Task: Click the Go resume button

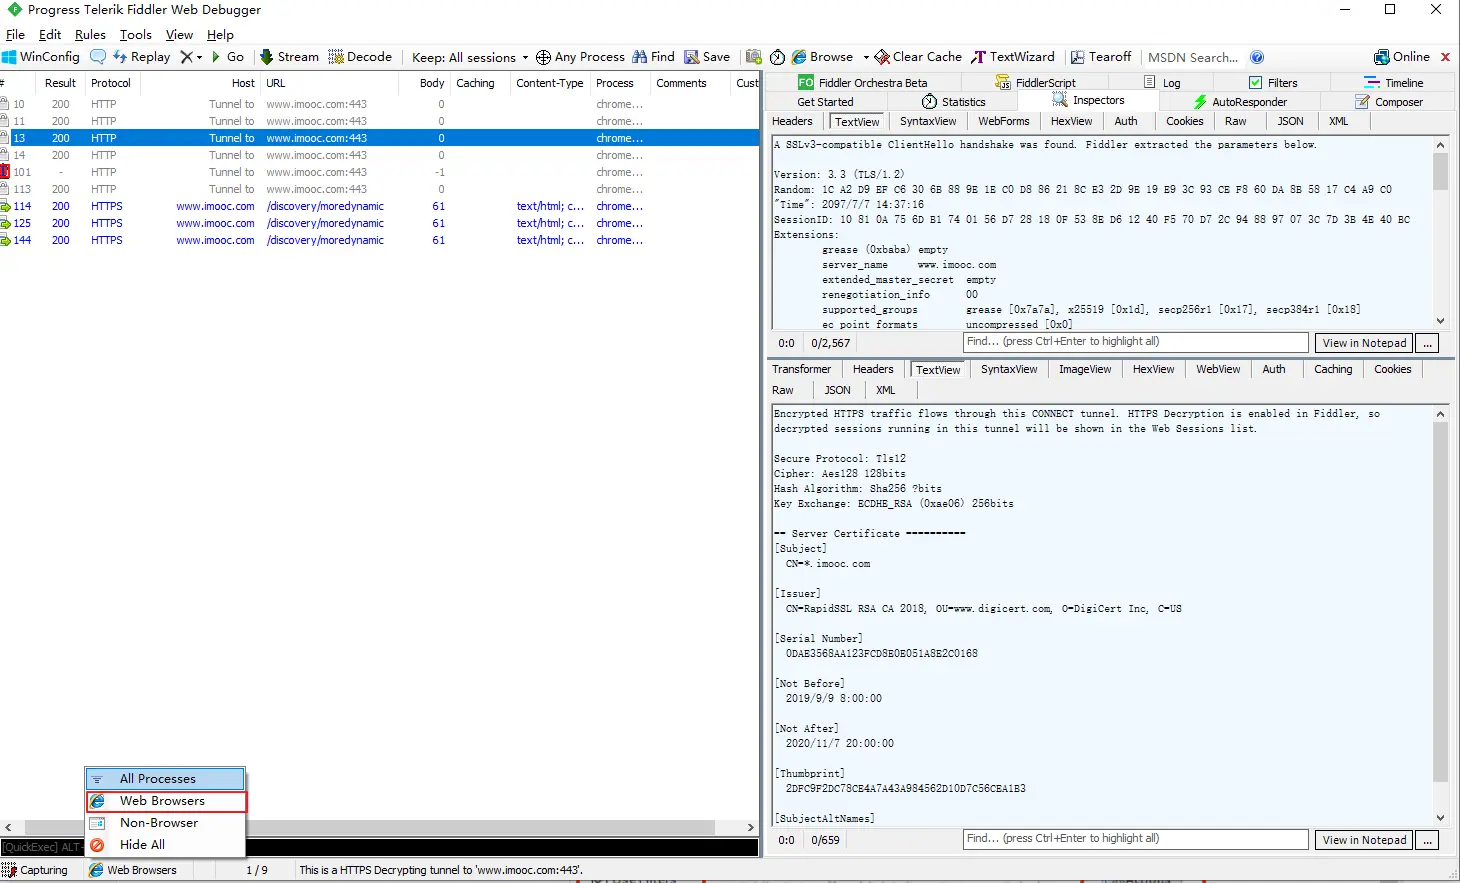Action: tap(228, 57)
